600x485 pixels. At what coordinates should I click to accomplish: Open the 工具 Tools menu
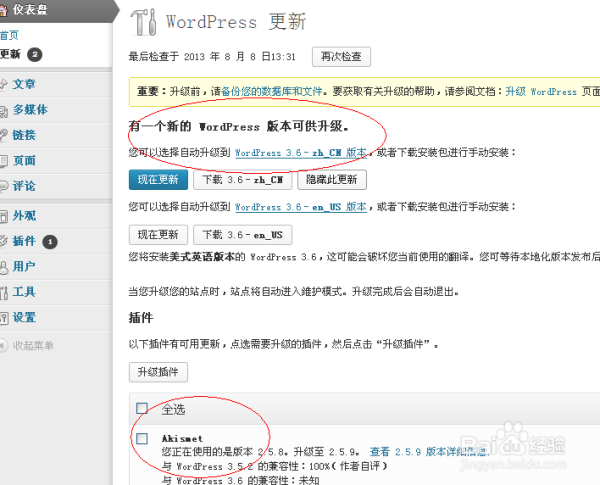click(x=24, y=292)
